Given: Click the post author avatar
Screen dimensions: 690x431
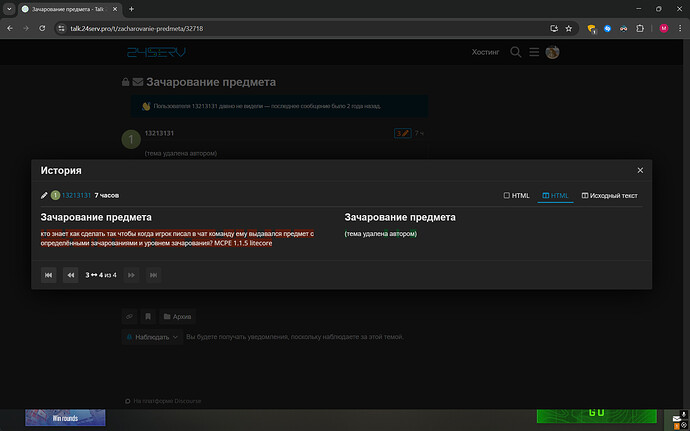Looking at the screenshot, I should 131,139.
